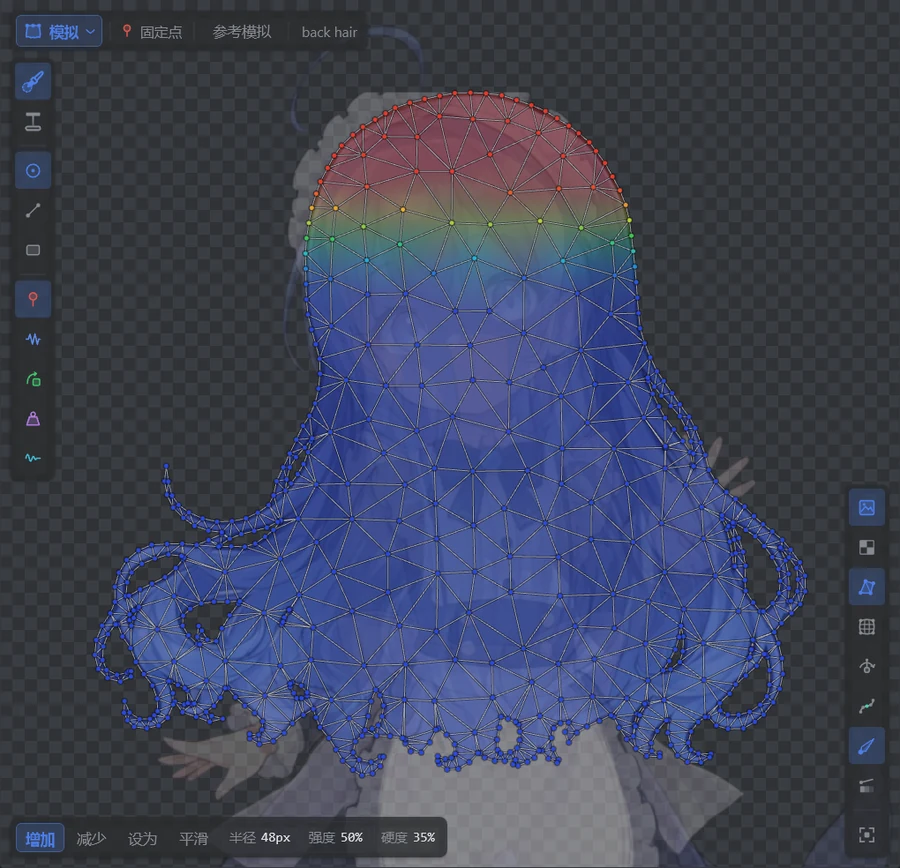Toggle the blue weight paint overlay icon
Viewport: 900px width, 868px height.
867,746
